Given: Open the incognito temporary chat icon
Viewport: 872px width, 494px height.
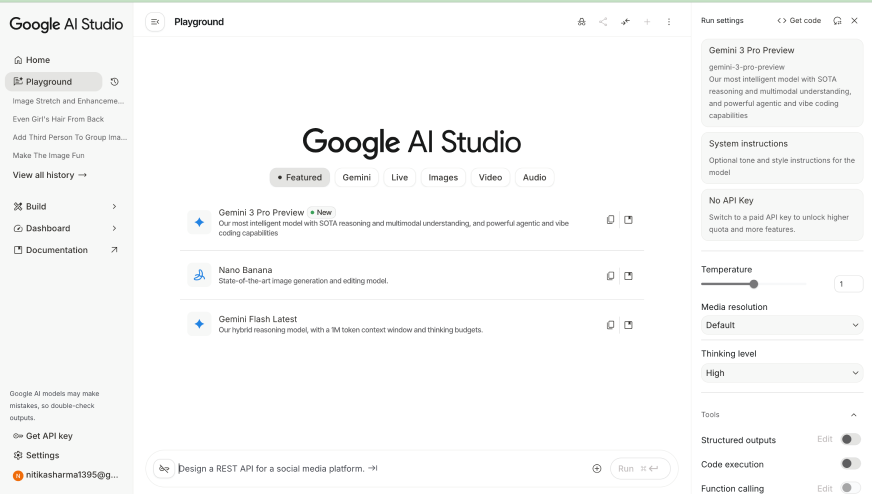Looking at the screenshot, I should [581, 22].
